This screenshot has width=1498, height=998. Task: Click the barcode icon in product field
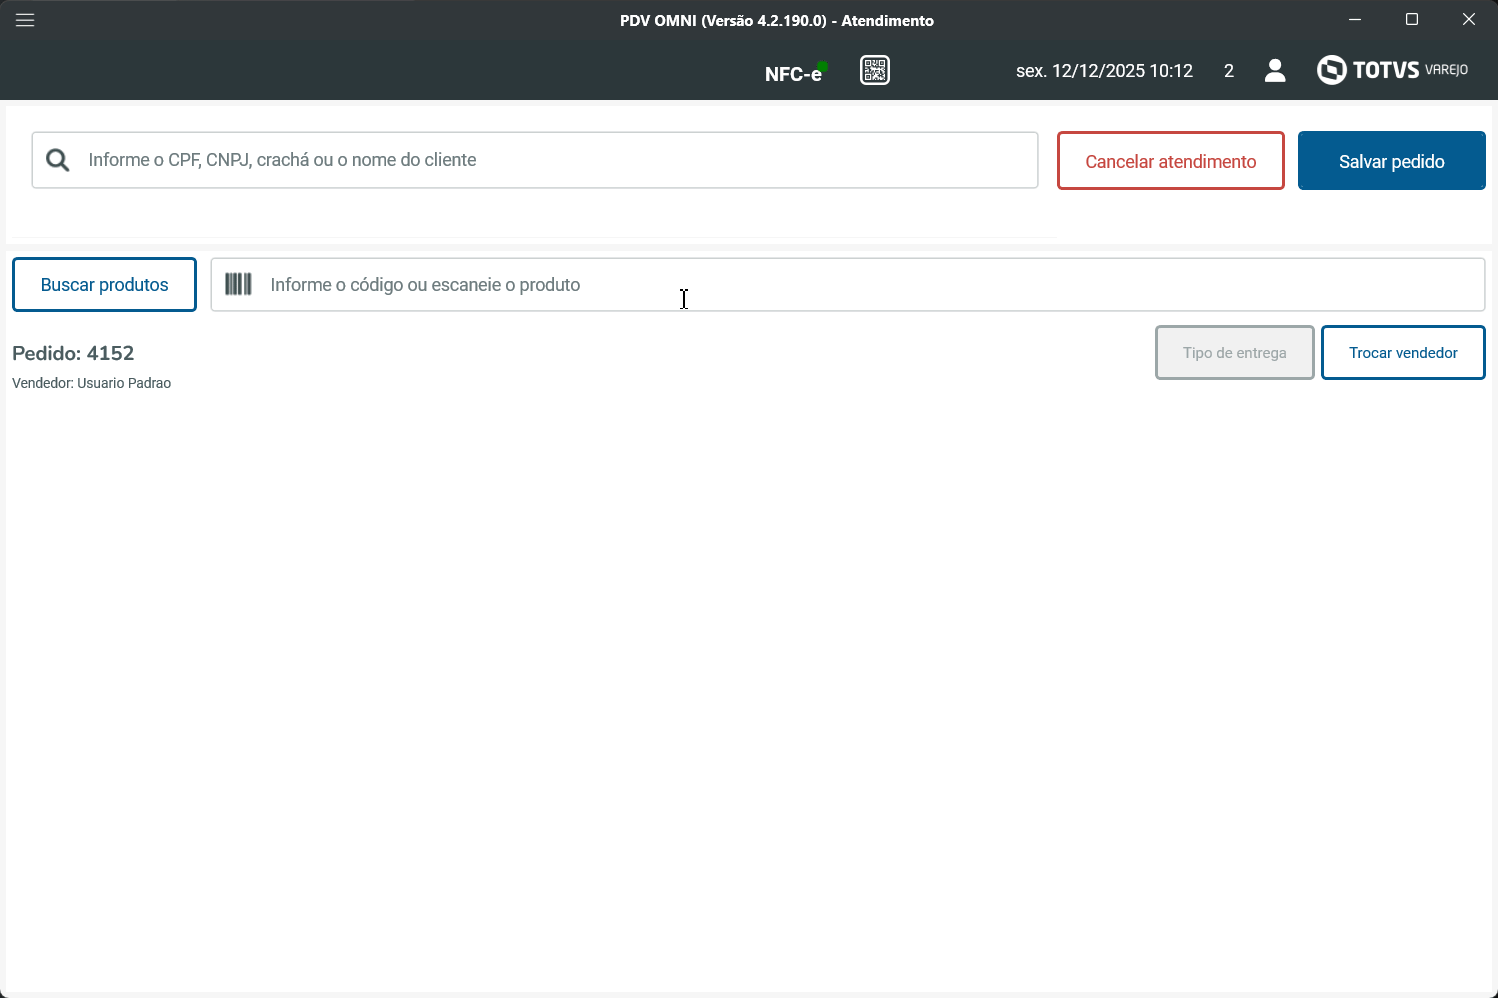pos(238,284)
